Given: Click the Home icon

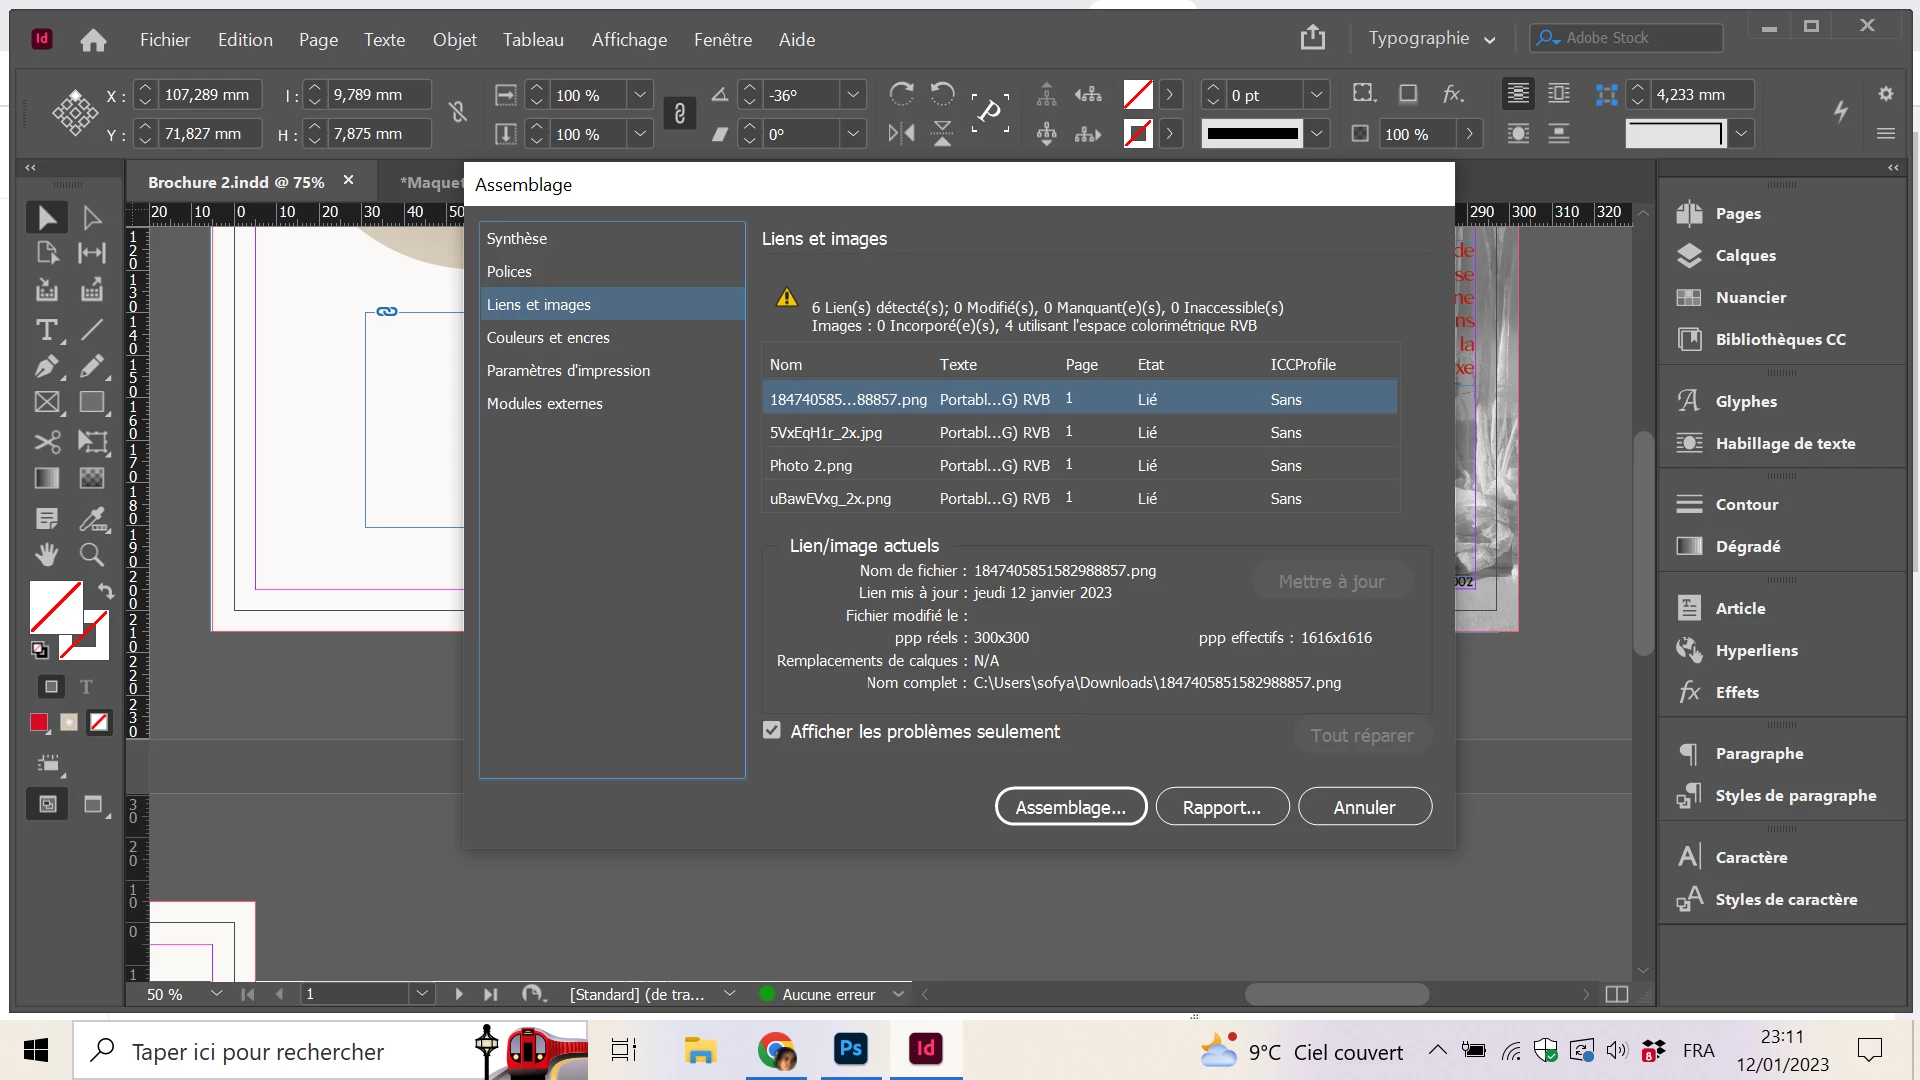Looking at the screenshot, I should [93, 40].
